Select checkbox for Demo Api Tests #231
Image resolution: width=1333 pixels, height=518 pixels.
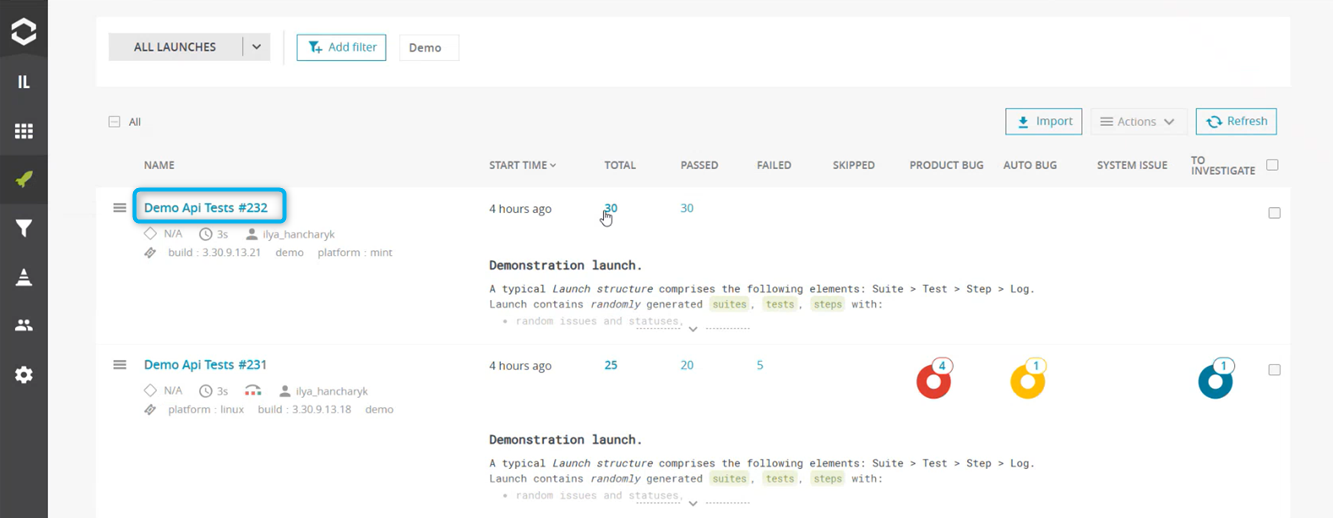click(x=1274, y=370)
